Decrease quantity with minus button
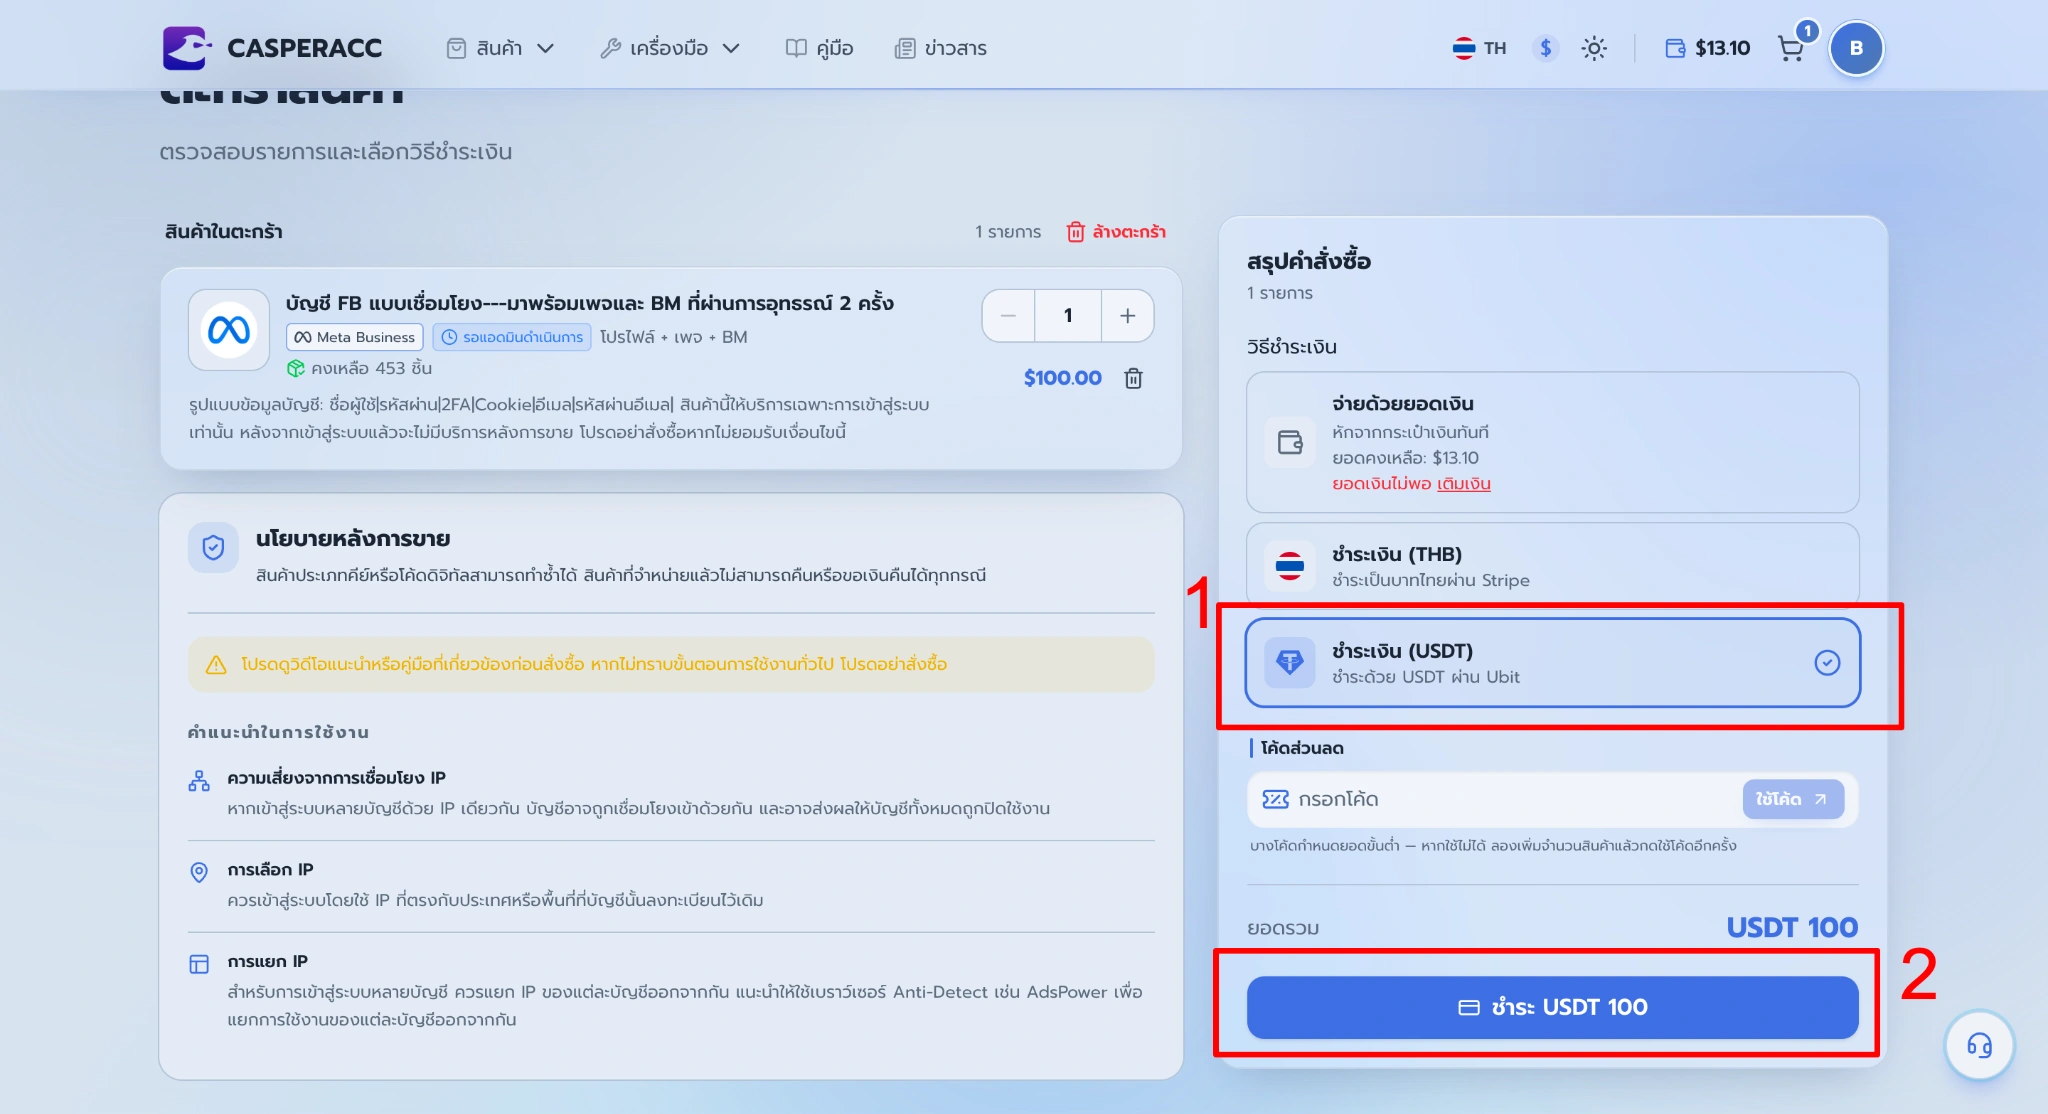Screen dimensions: 2048x1114 (x=1008, y=316)
